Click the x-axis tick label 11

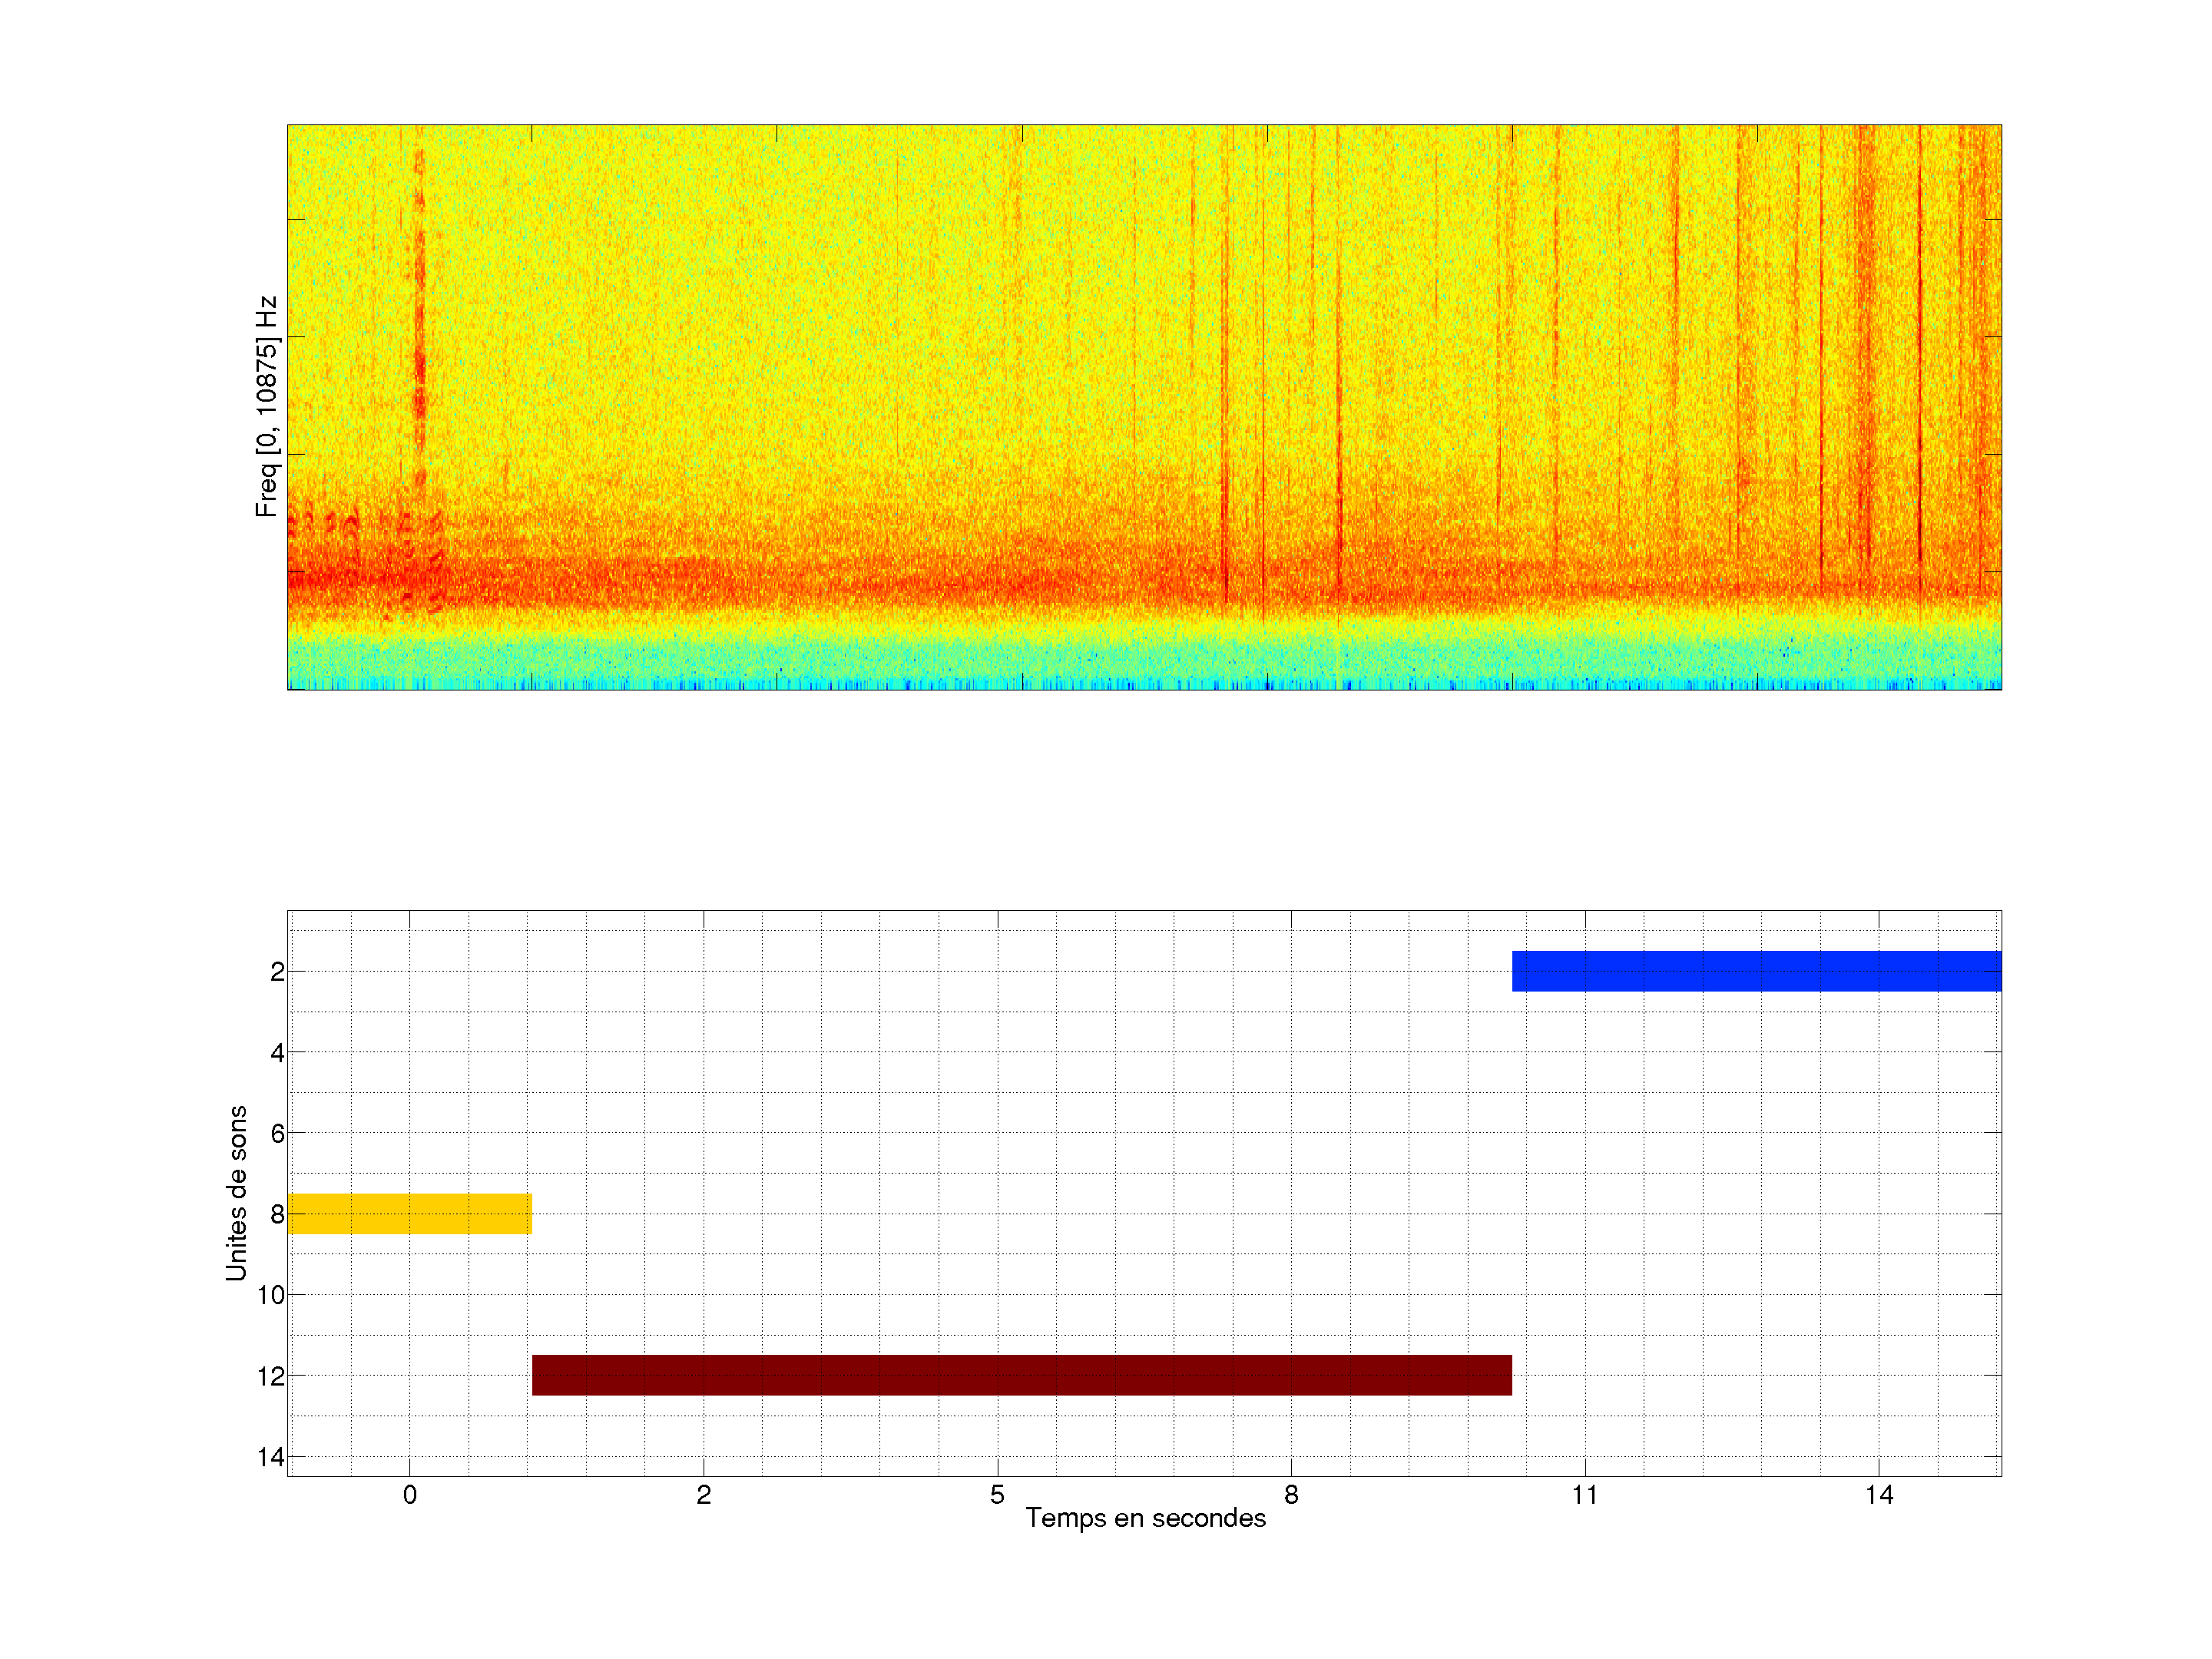pyautogui.click(x=1584, y=1495)
